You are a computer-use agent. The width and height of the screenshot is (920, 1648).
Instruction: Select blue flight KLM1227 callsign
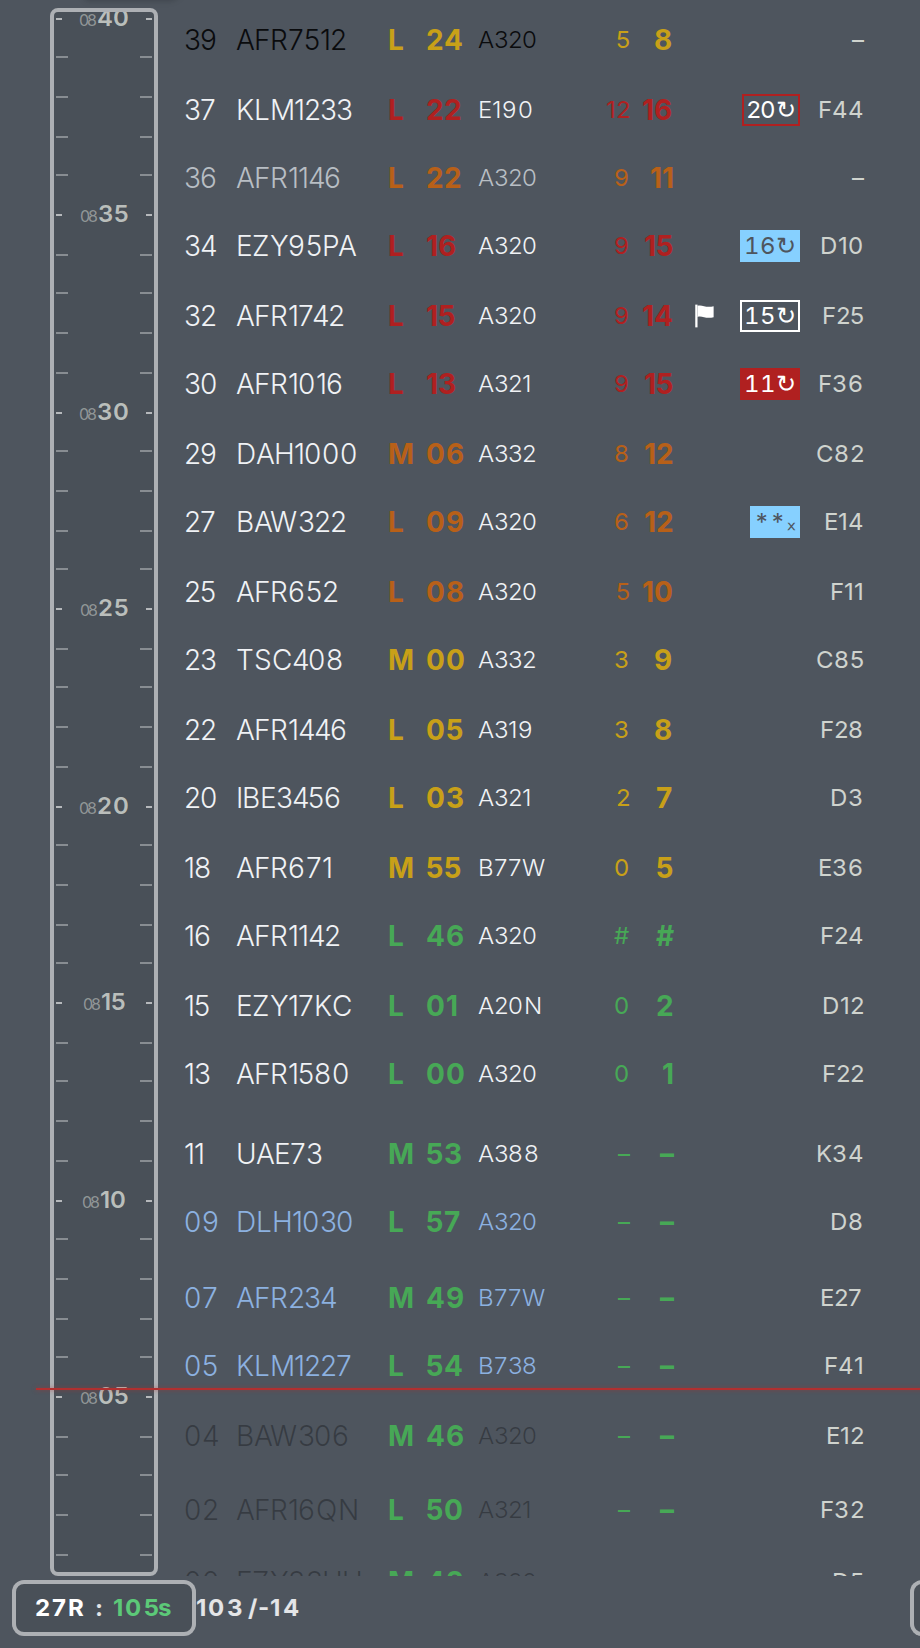click(x=293, y=1366)
